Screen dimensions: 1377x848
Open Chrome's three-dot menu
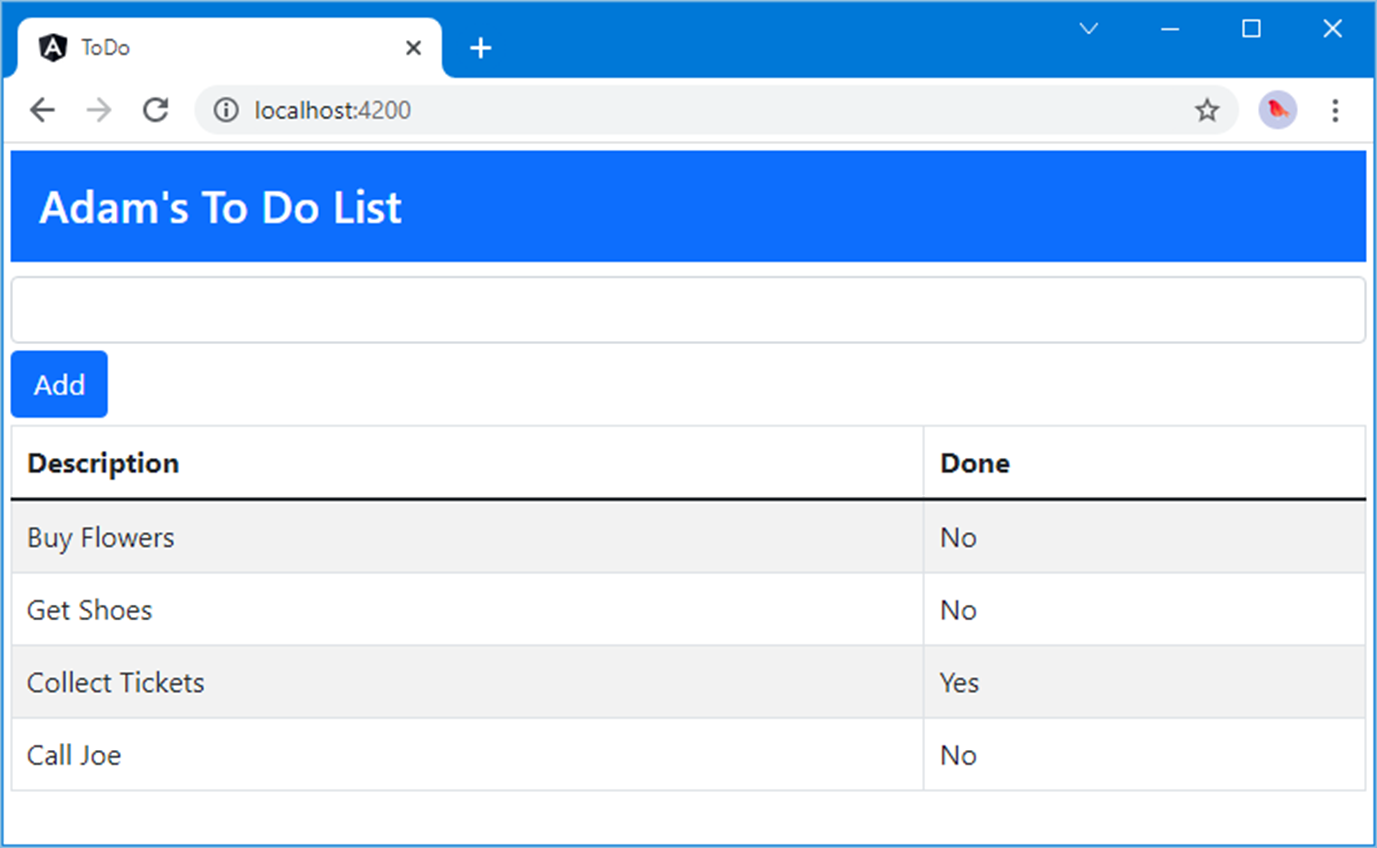click(x=1335, y=110)
